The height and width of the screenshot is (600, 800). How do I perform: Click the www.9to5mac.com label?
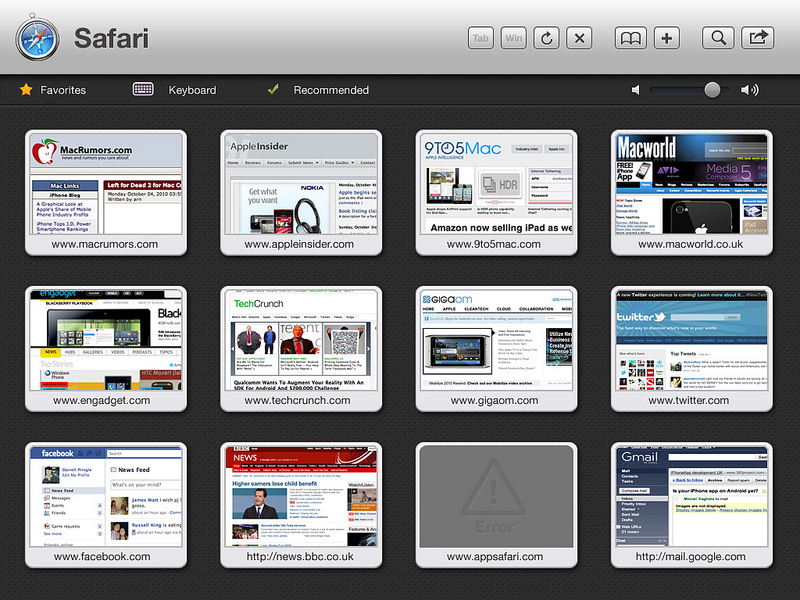pyautogui.click(x=494, y=244)
